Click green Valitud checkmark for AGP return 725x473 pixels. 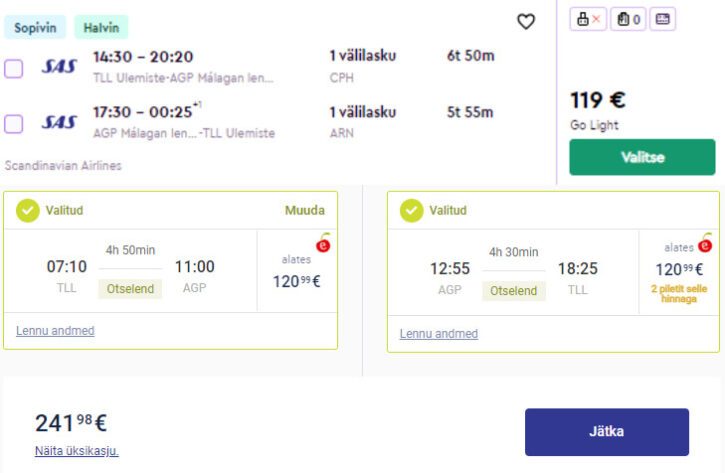(x=412, y=210)
